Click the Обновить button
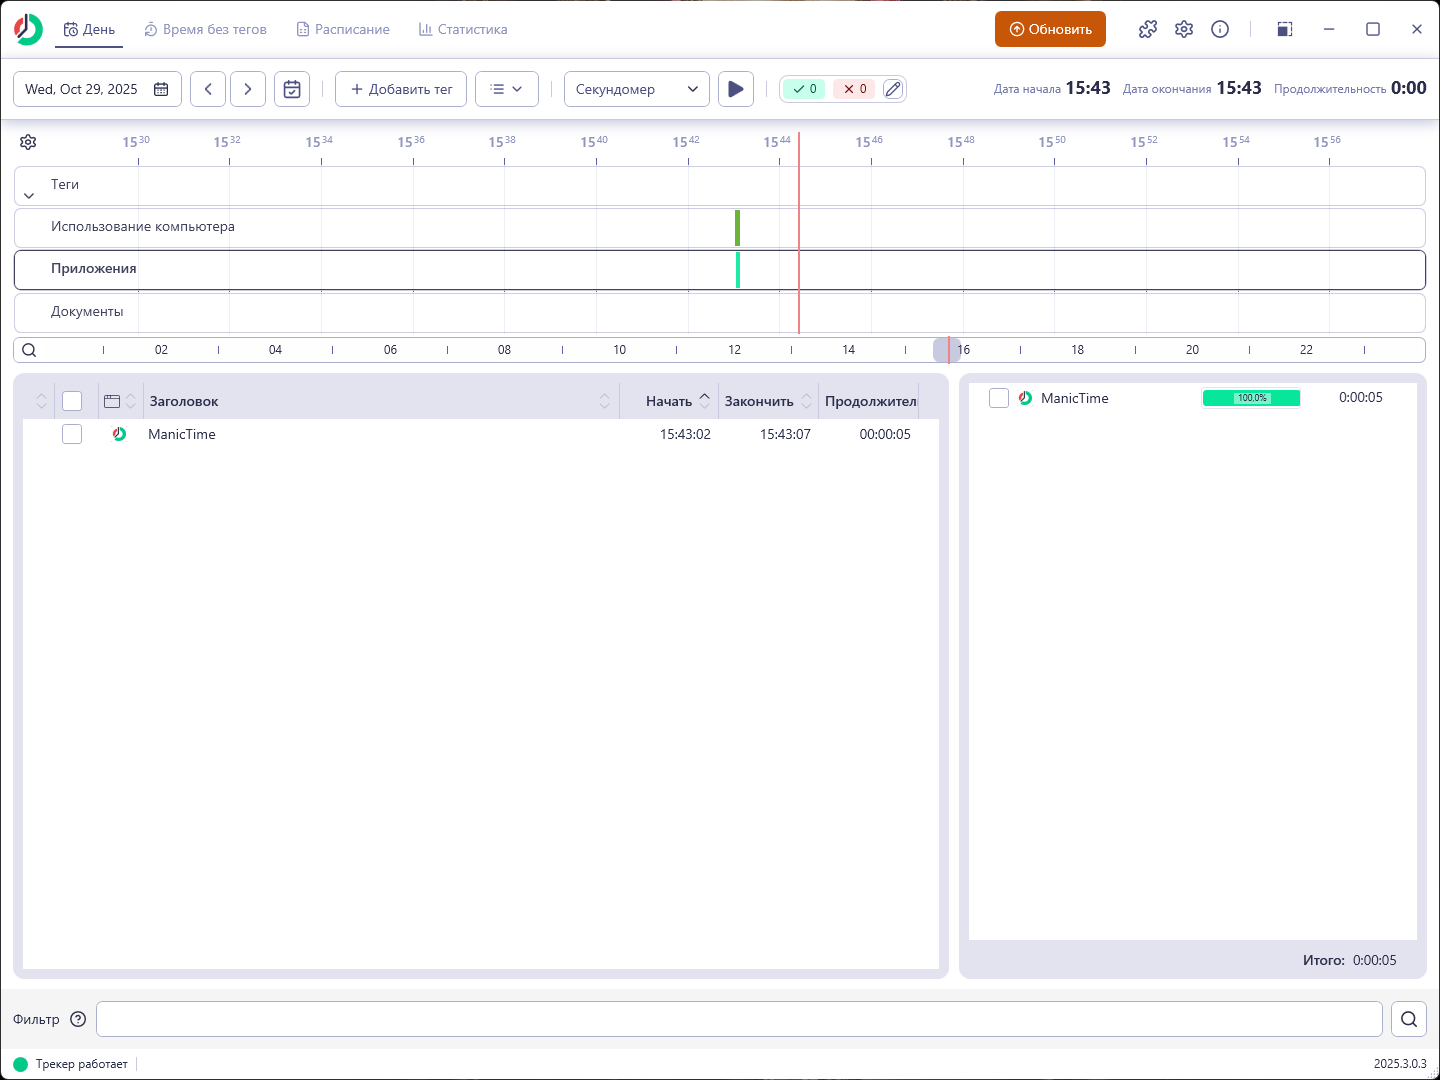 pos(1050,29)
